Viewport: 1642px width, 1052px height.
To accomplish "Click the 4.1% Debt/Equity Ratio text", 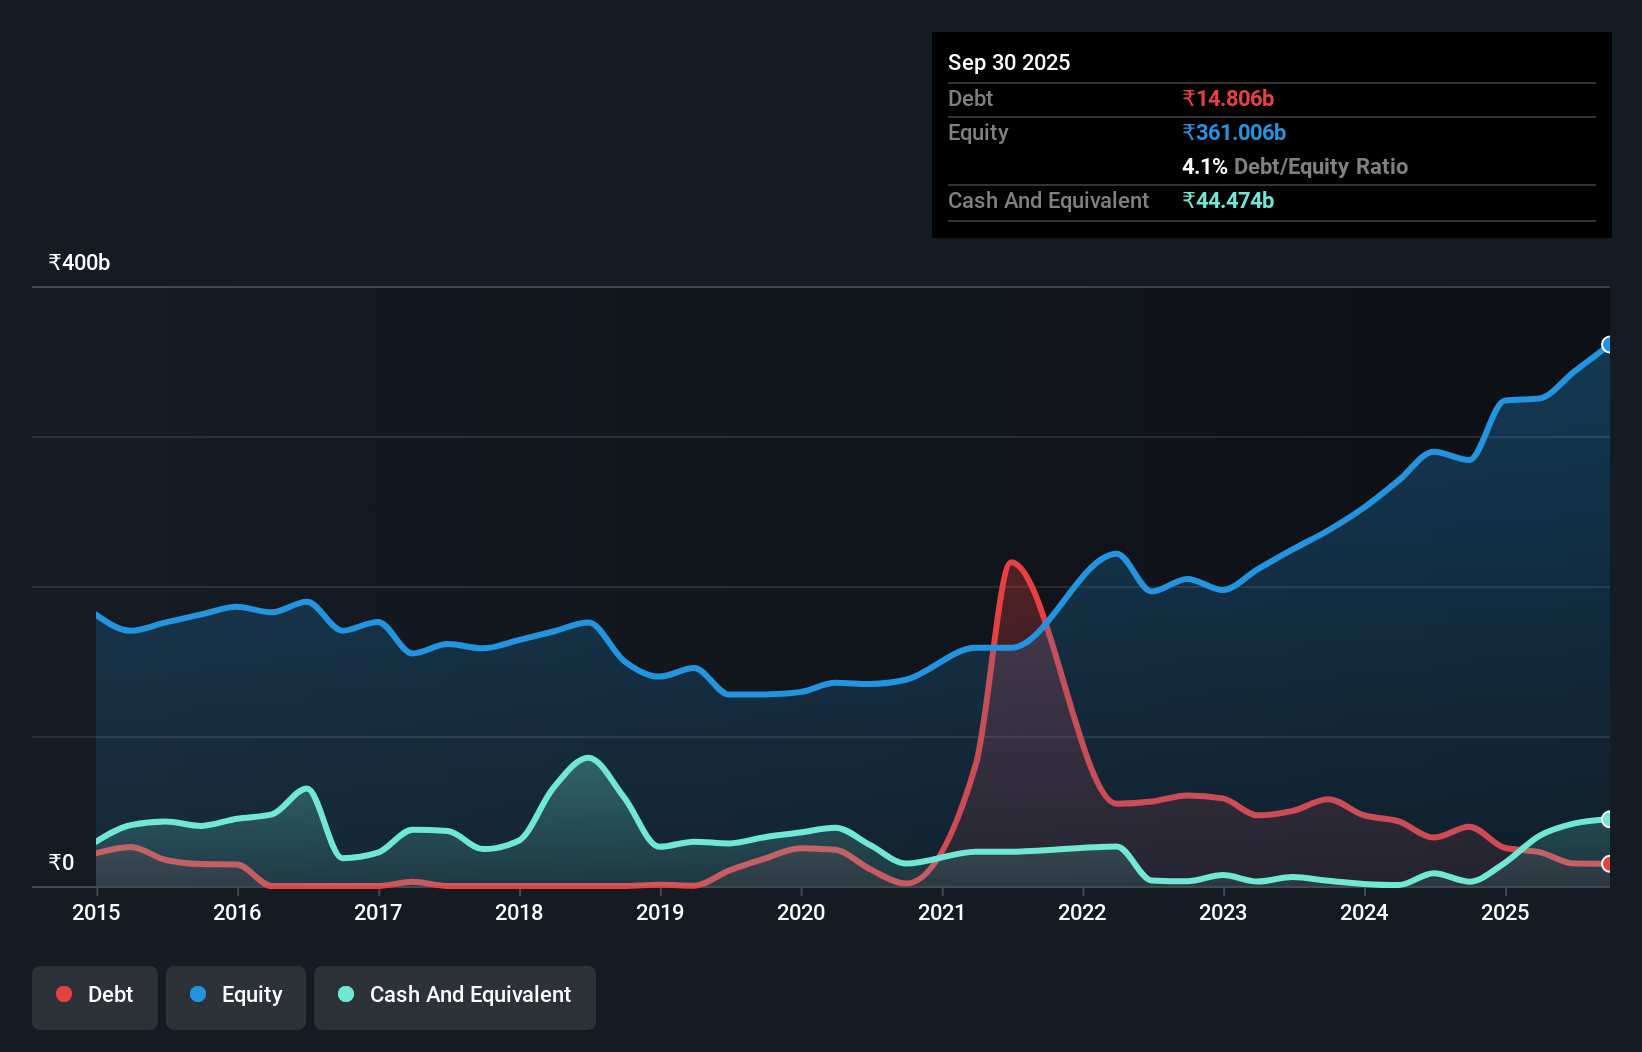I will coord(1296,166).
